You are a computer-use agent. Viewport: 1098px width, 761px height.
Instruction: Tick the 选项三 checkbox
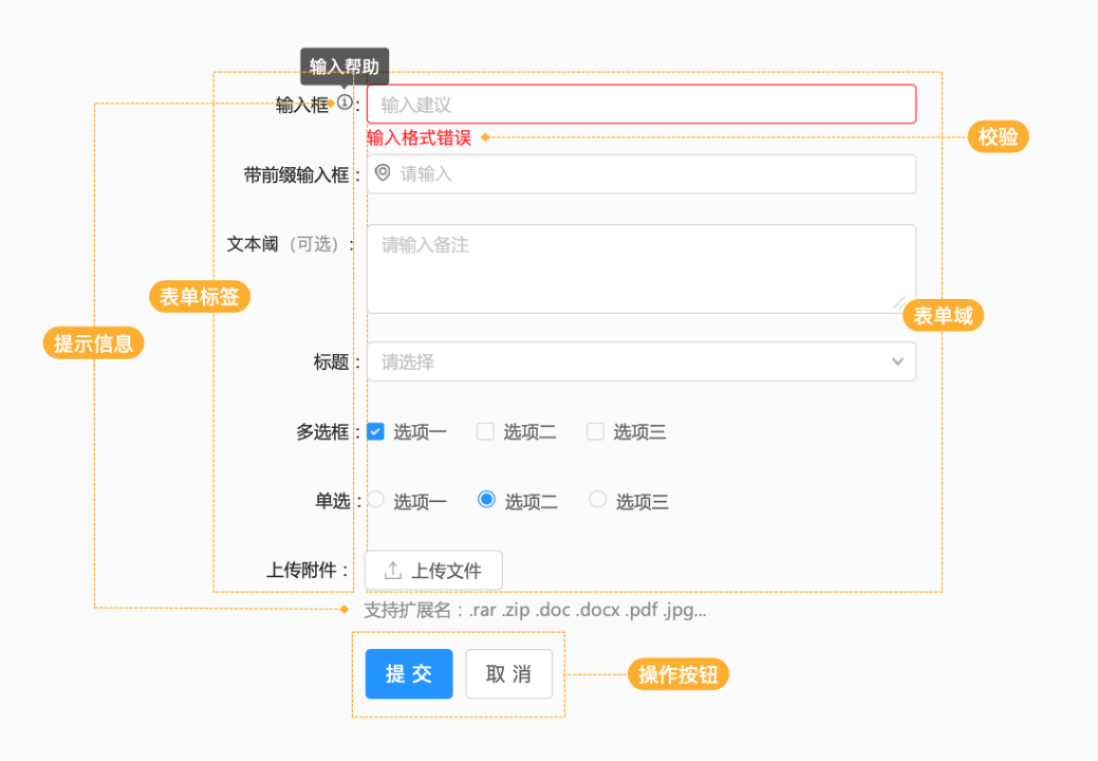tap(595, 432)
